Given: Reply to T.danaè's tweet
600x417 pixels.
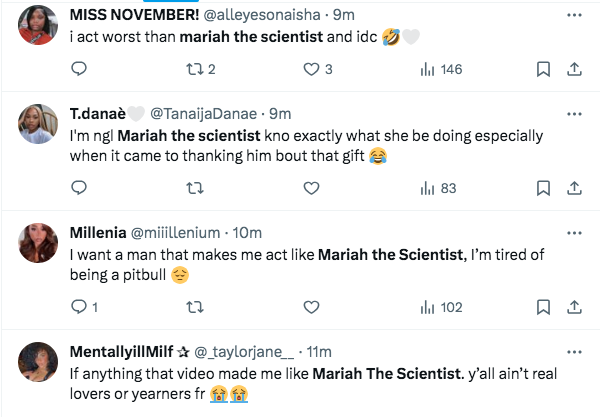Looking at the screenshot, I should (x=80, y=187).
